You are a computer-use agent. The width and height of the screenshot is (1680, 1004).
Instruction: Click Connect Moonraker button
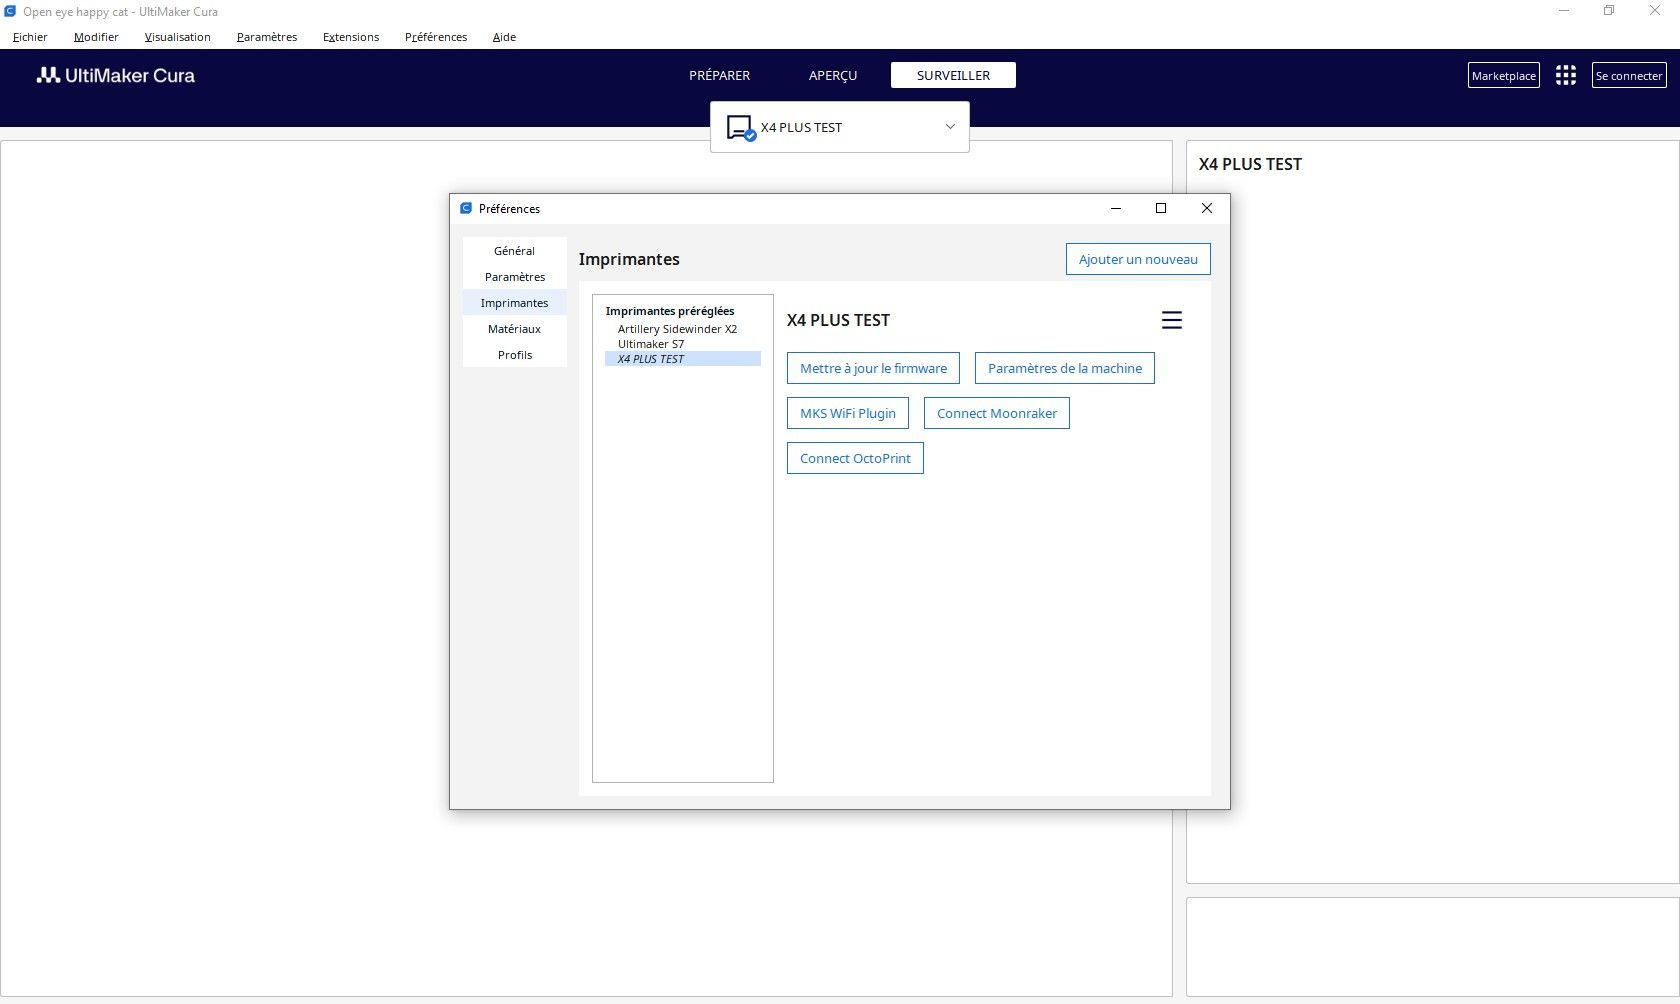997,413
